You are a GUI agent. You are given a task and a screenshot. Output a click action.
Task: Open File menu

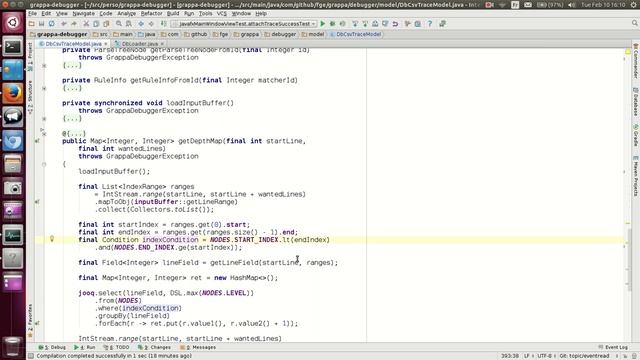[32, 13]
